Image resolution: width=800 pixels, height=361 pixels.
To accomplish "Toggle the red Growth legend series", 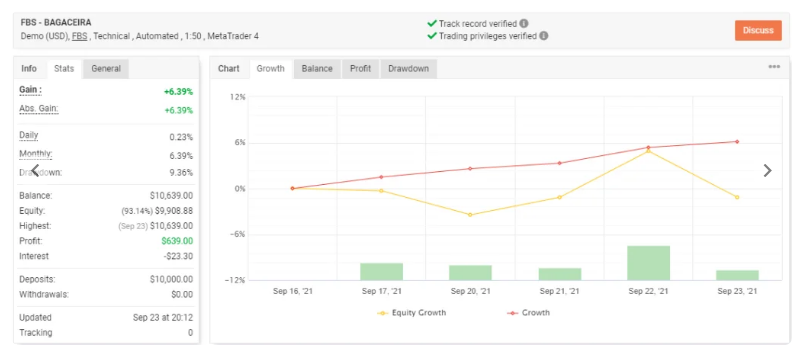I will (x=529, y=313).
